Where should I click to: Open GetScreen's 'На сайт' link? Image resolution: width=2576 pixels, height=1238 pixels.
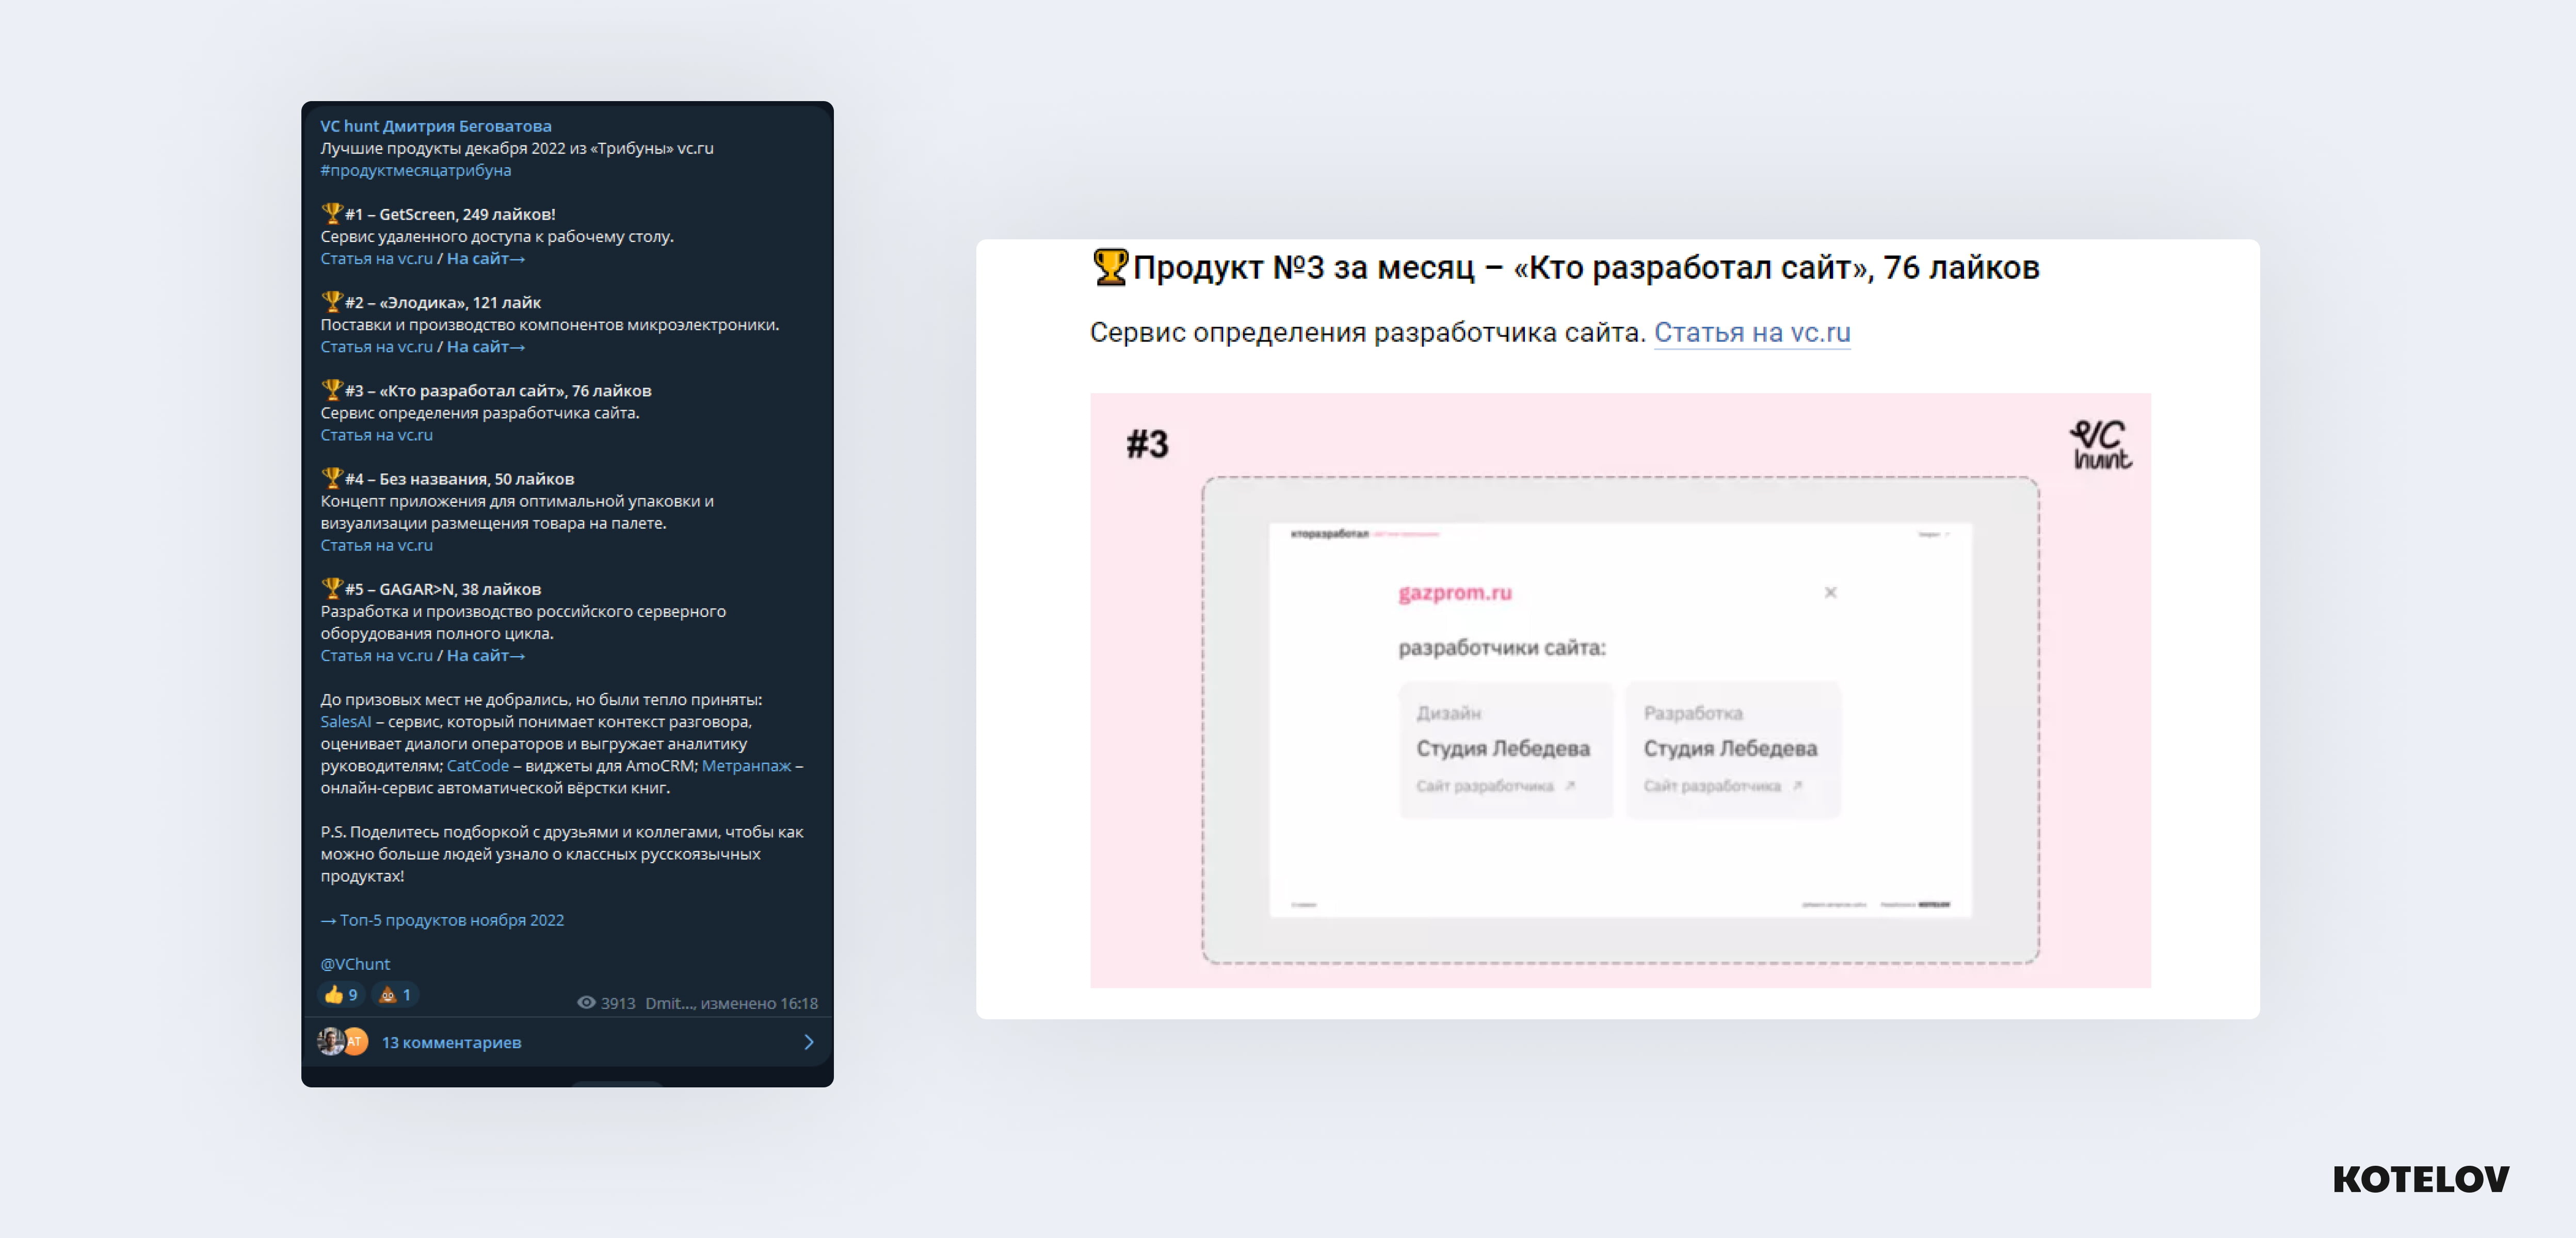pyautogui.click(x=485, y=258)
